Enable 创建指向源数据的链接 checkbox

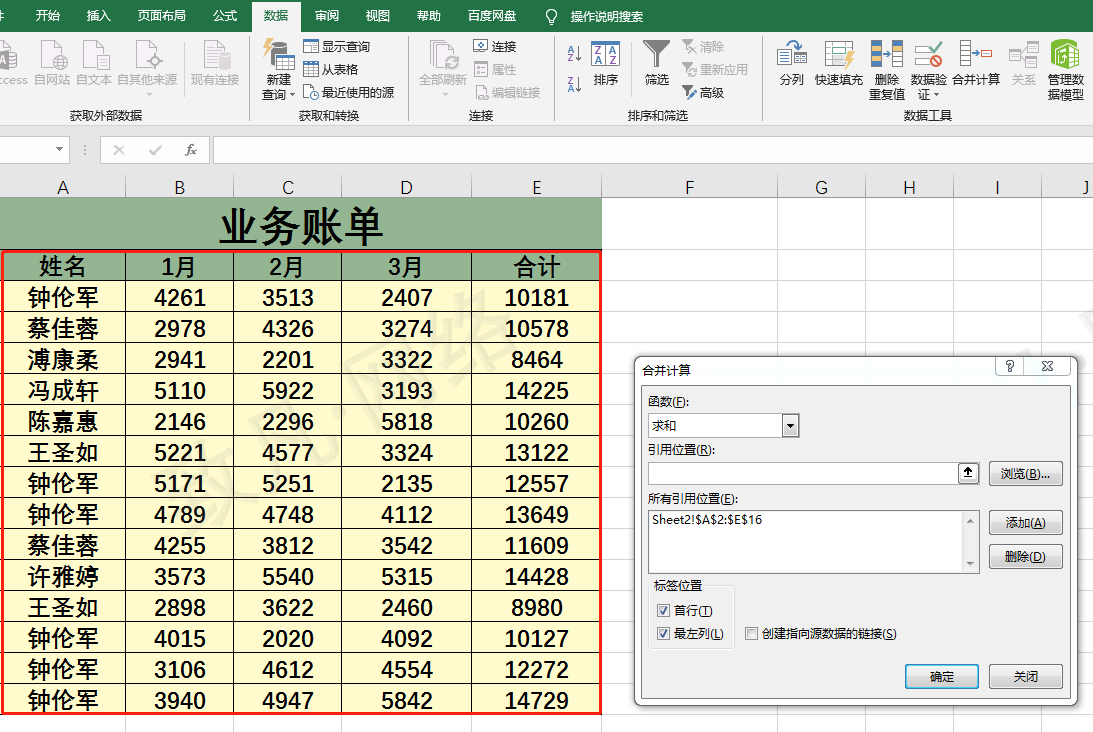[x=751, y=634]
